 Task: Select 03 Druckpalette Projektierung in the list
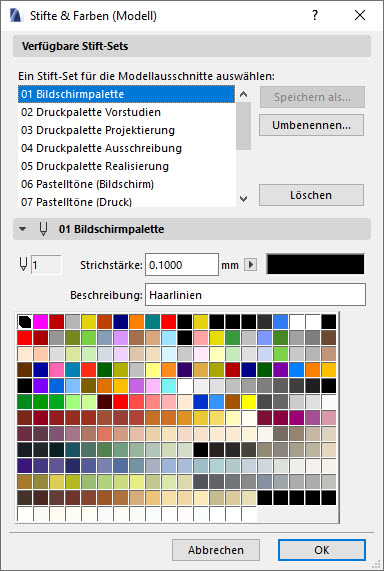(x=126, y=130)
